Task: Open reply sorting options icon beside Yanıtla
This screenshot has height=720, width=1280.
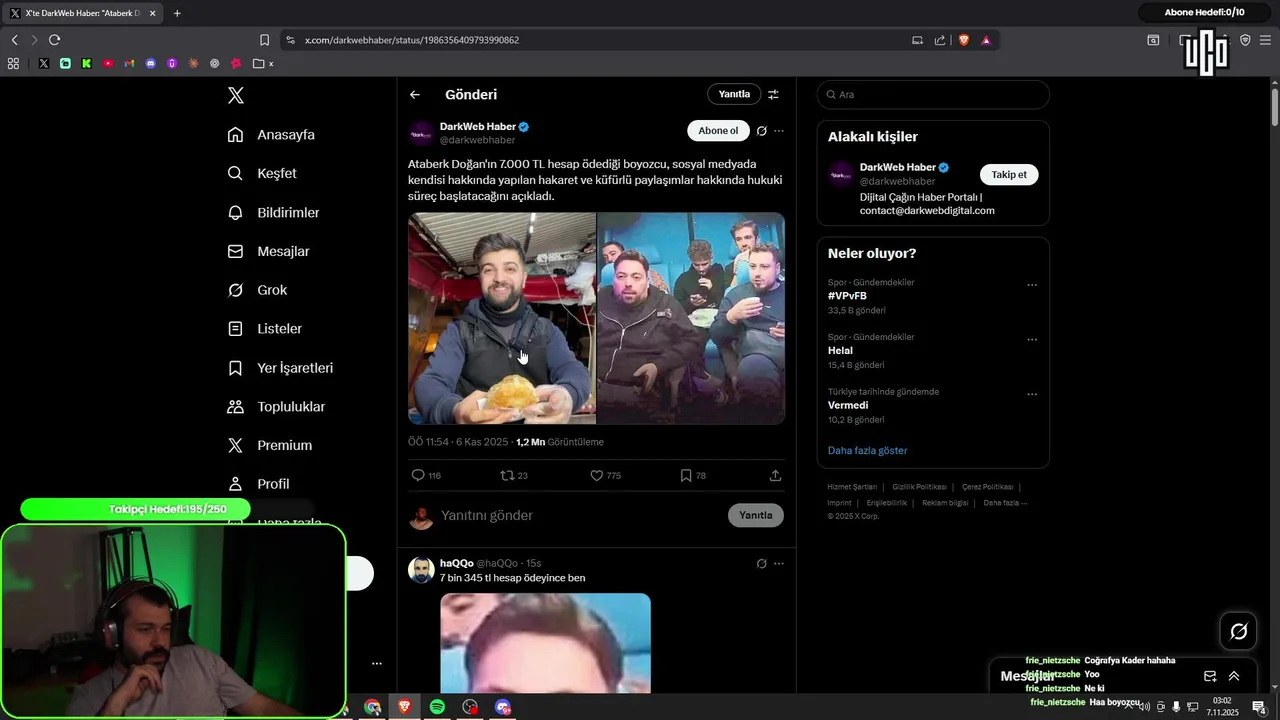Action: tap(773, 94)
